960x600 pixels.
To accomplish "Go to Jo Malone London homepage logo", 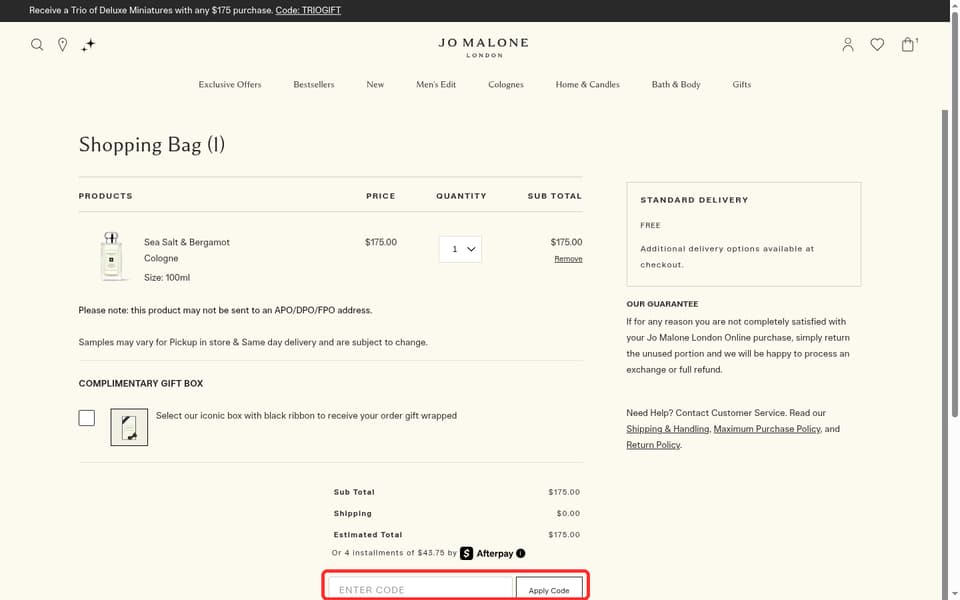I will click(x=483, y=47).
